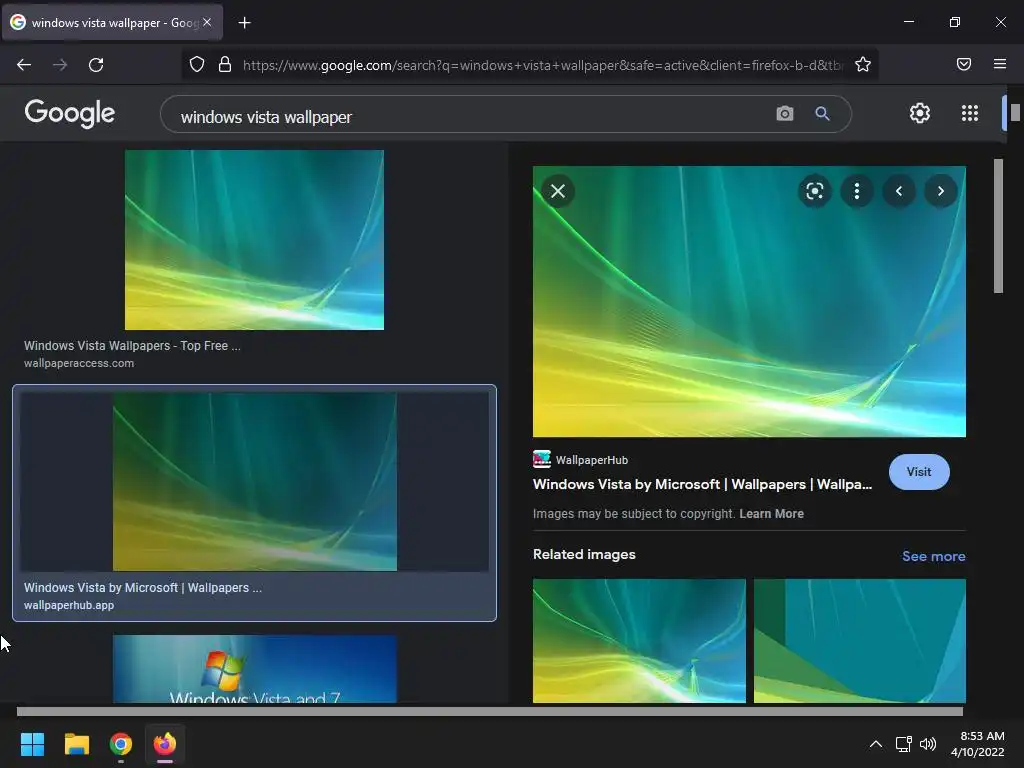Open the Google apps grid
Image resolution: width=1024 pixels, height=768 pixels.
[x=970, y=113]
